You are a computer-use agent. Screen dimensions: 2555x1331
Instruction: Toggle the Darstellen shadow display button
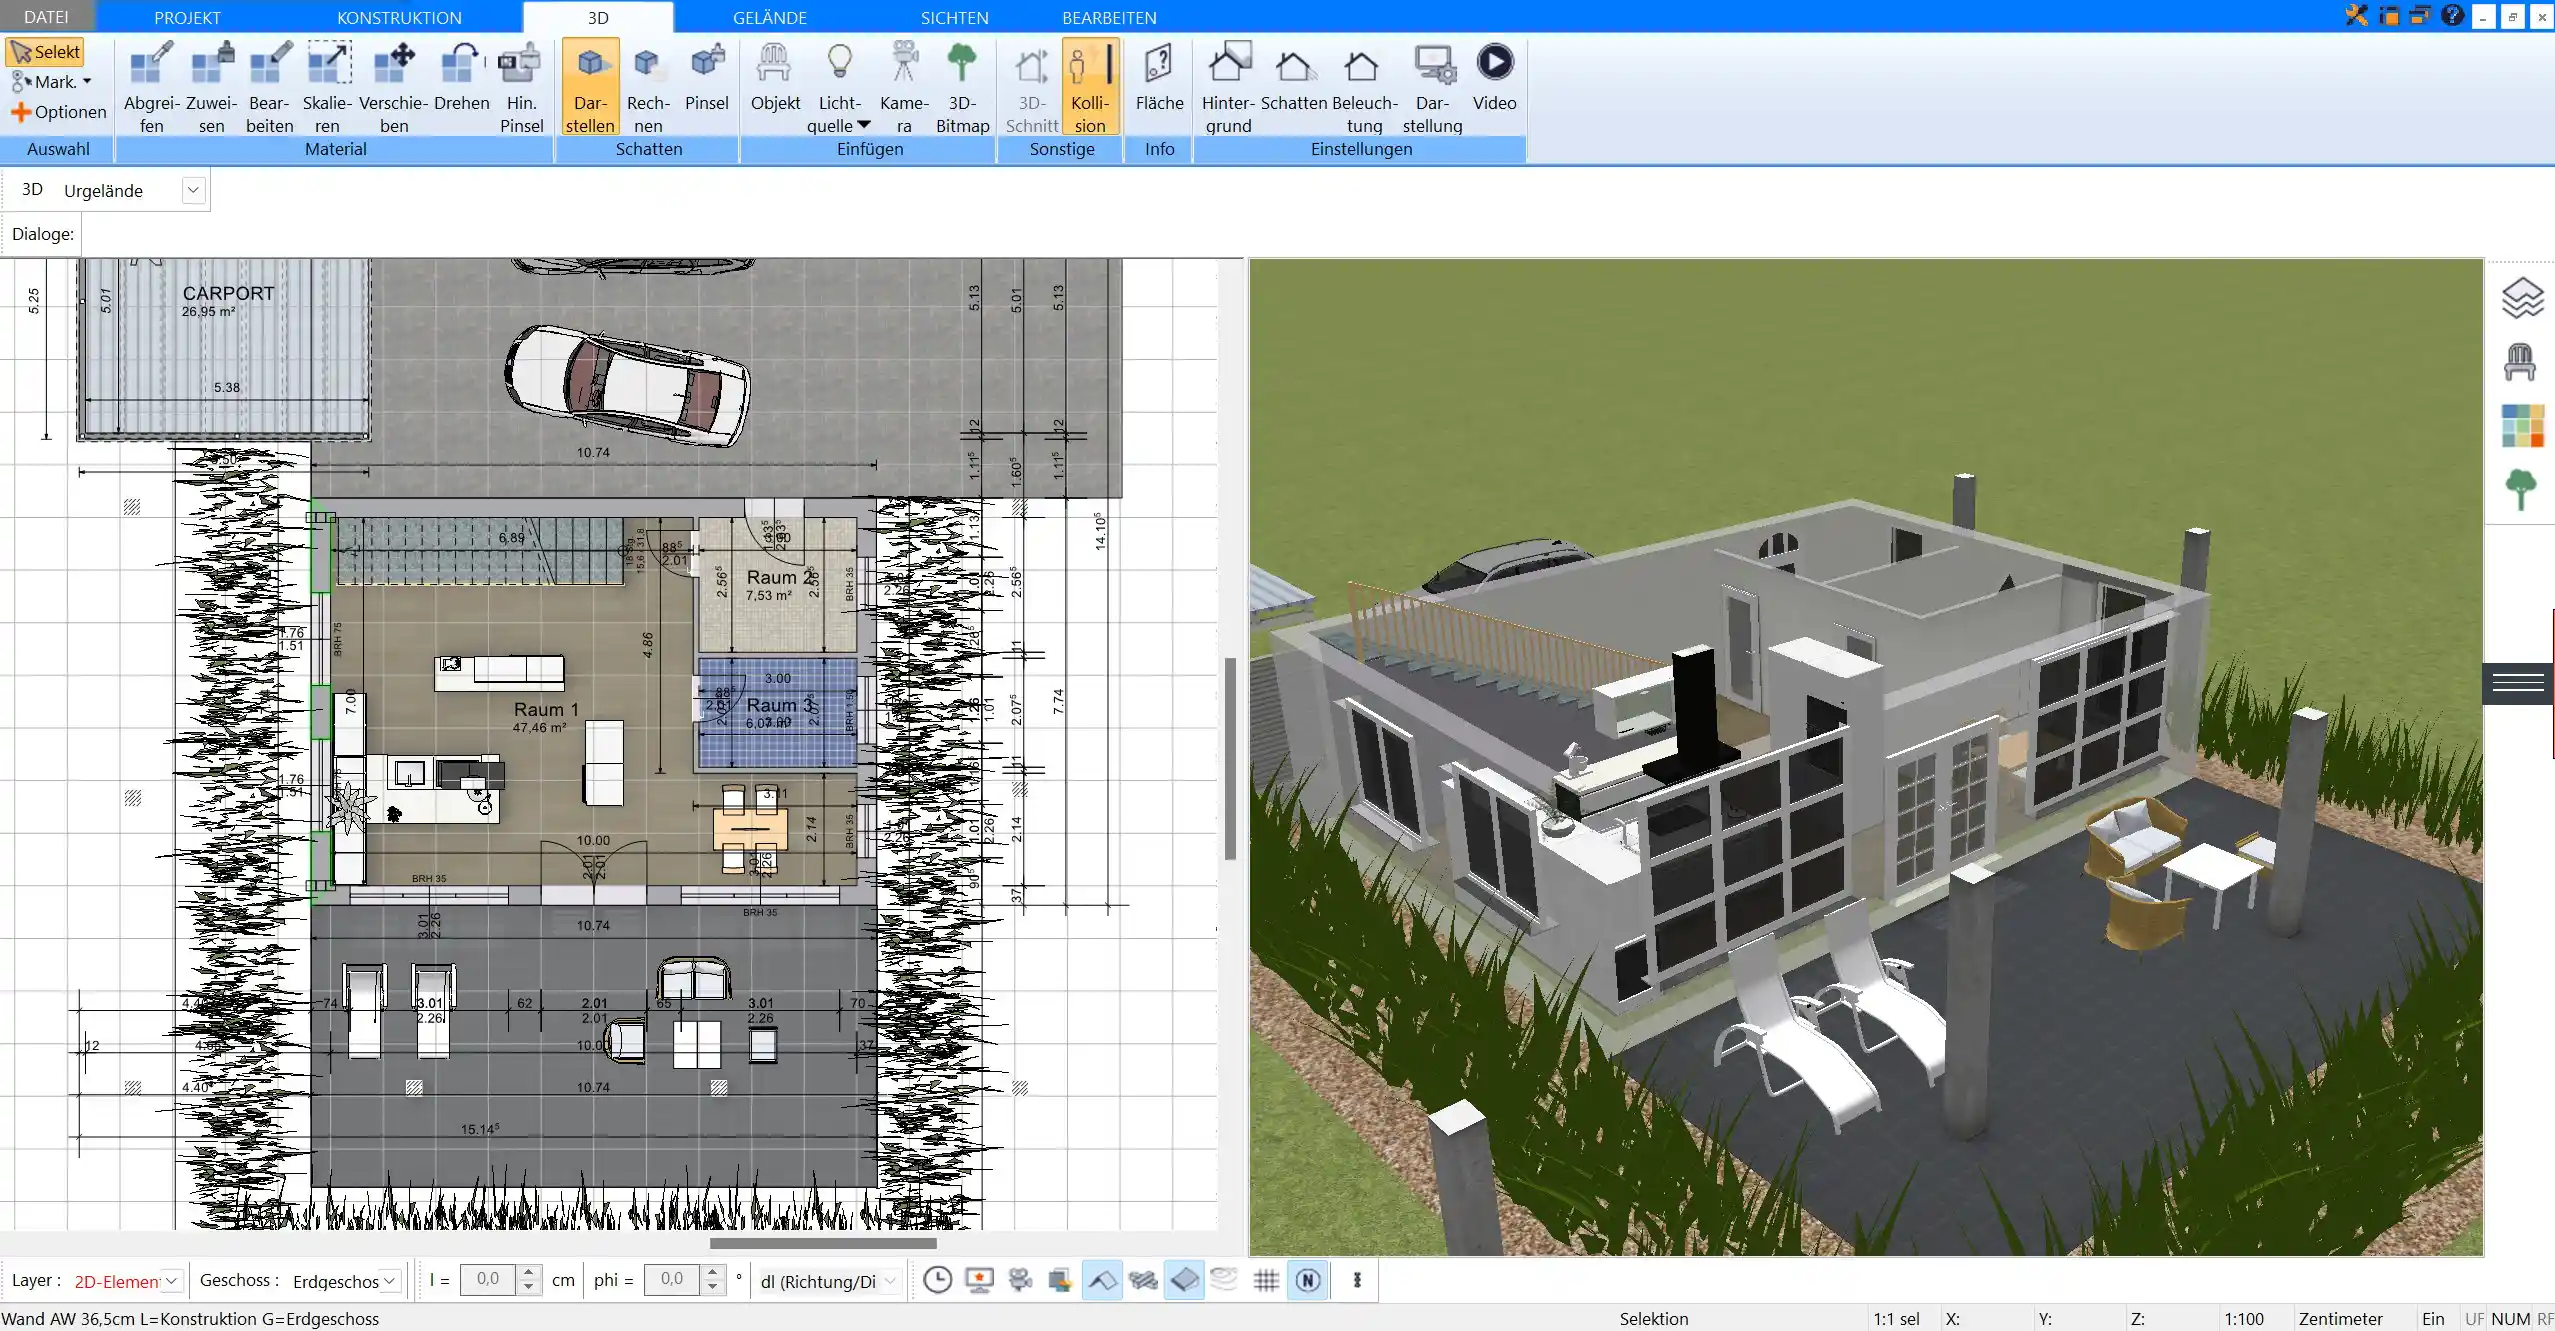click(590, 87)
